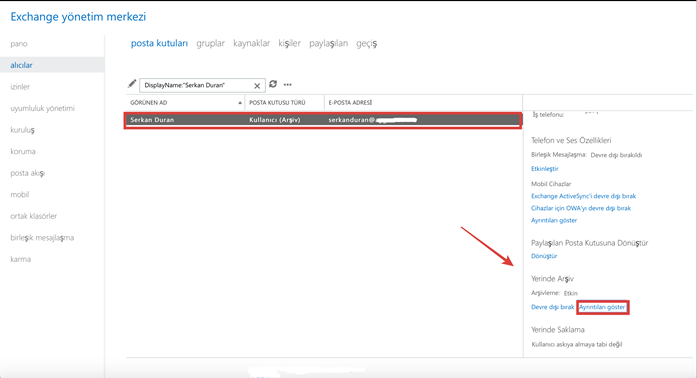697x378 pixels.
Task: Open posta akışı section
Action: [x=28, y=173]
